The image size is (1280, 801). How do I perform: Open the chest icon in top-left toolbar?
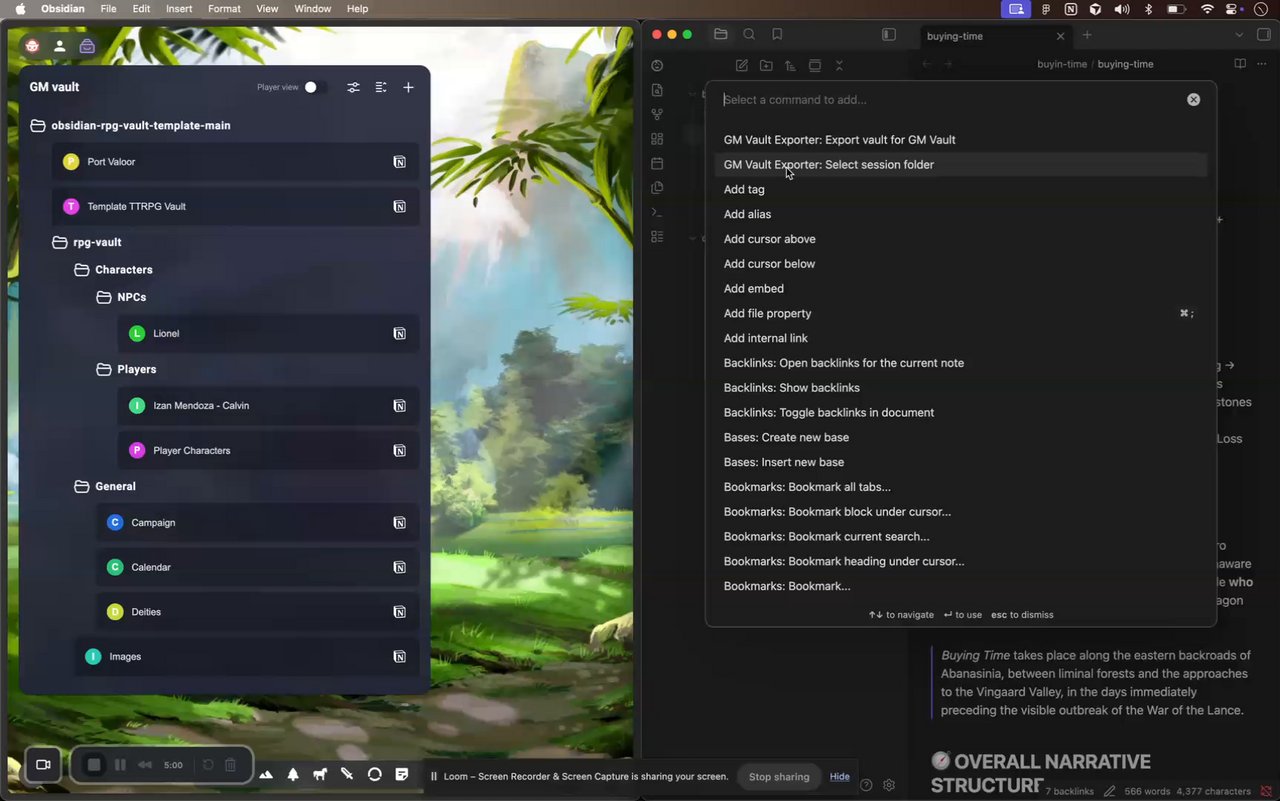click(87, 46)
